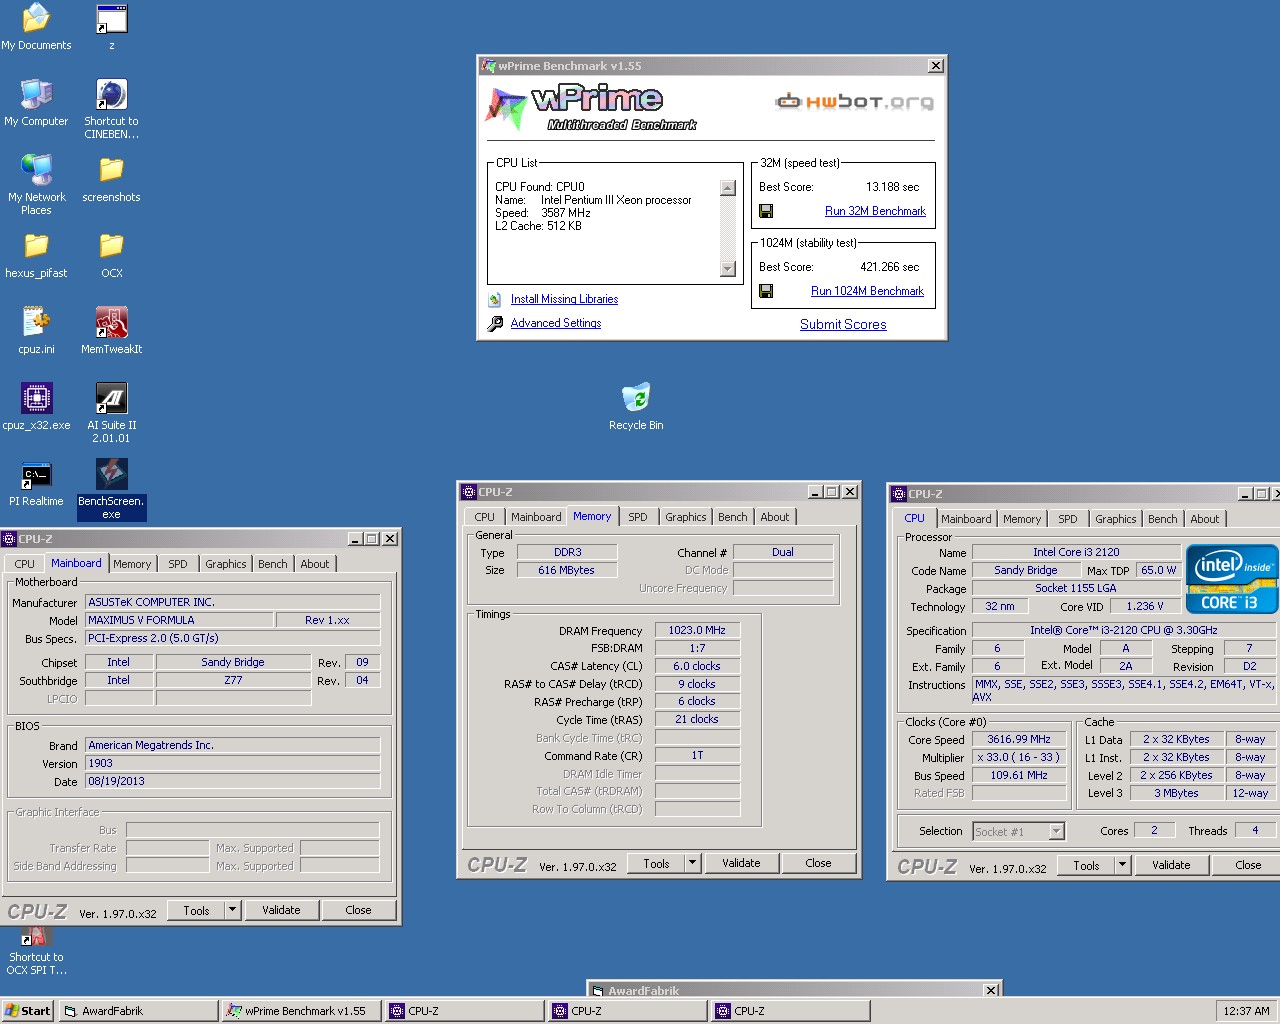This screenshot has height=1024, width=1280.
Task: Click Close button in Mainboard CPU-Z window
Action: 358,910
